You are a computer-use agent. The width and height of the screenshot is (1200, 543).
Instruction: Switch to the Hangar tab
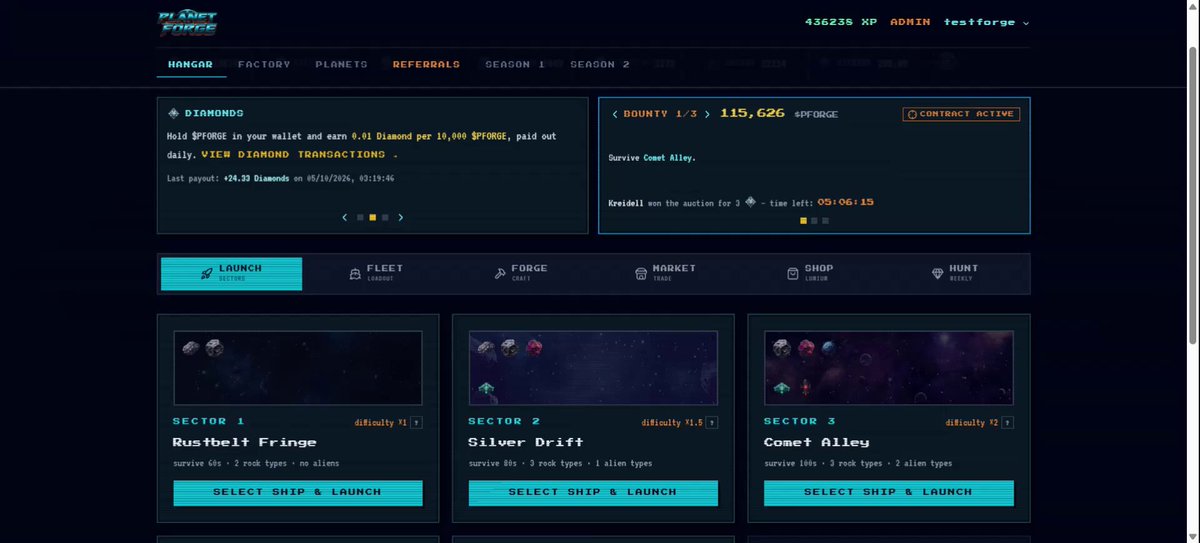tap(191, 64)
